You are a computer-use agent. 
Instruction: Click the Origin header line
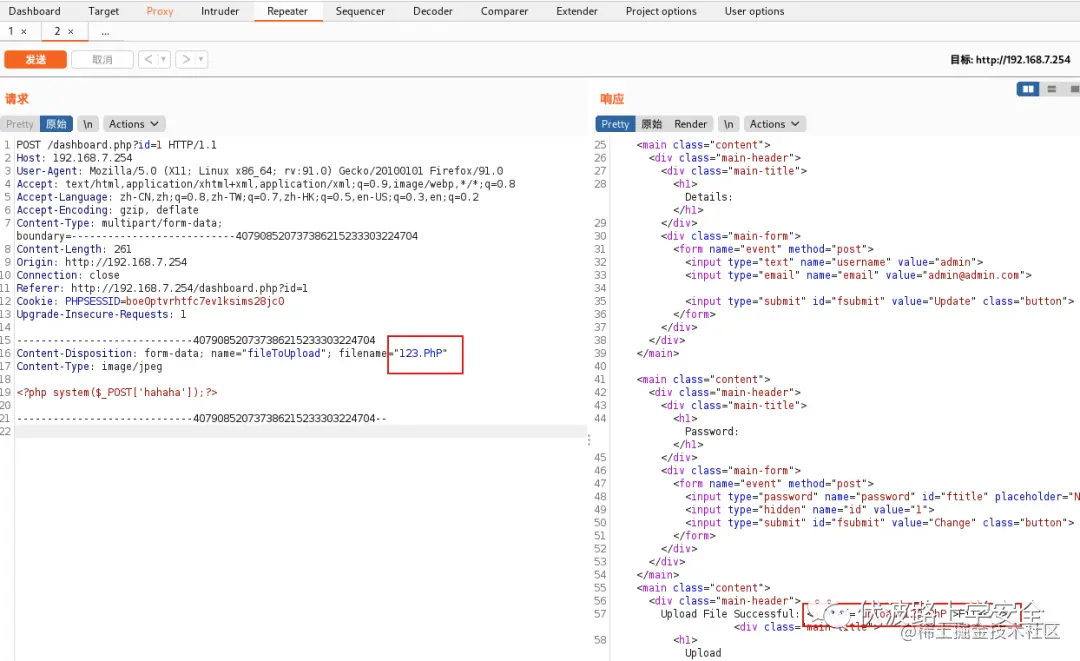[x=102, y=262]
